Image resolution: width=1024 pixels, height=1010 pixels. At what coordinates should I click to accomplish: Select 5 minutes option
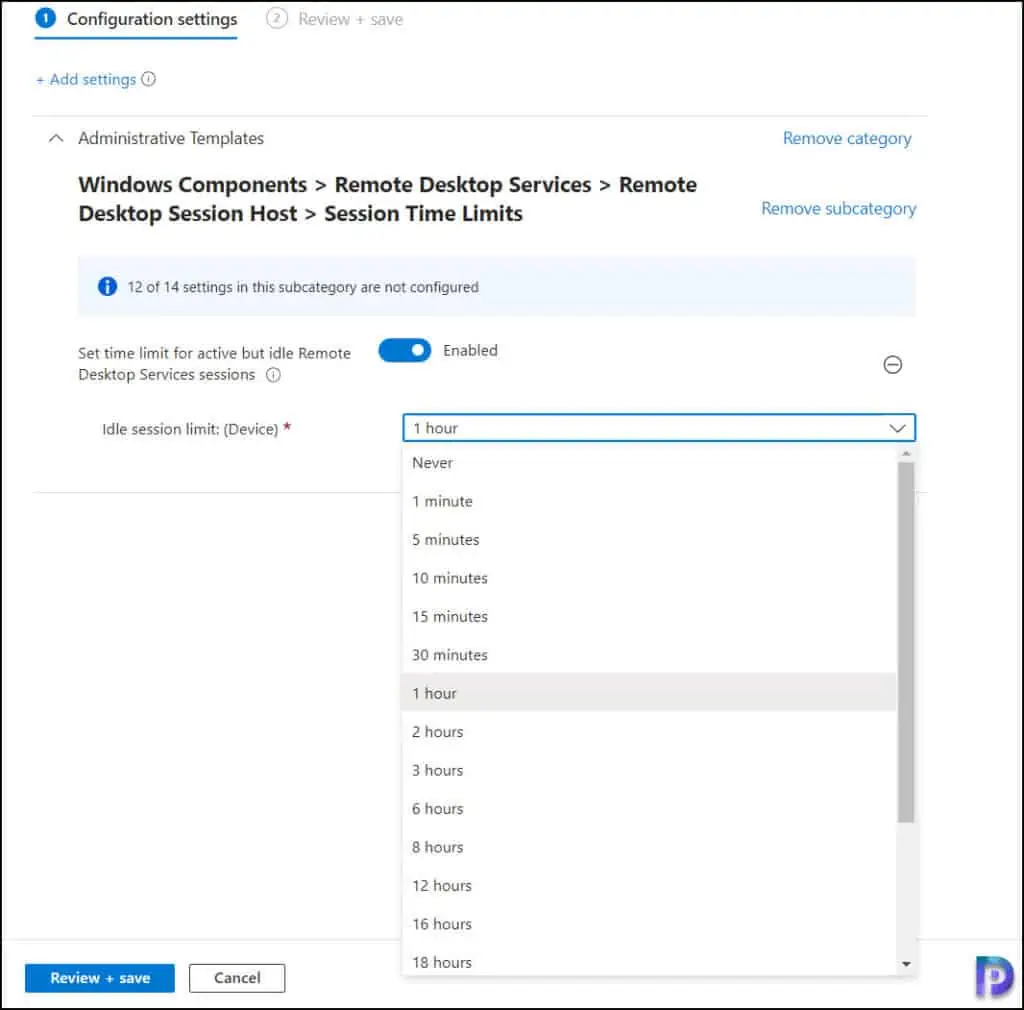tap(648, 540)
